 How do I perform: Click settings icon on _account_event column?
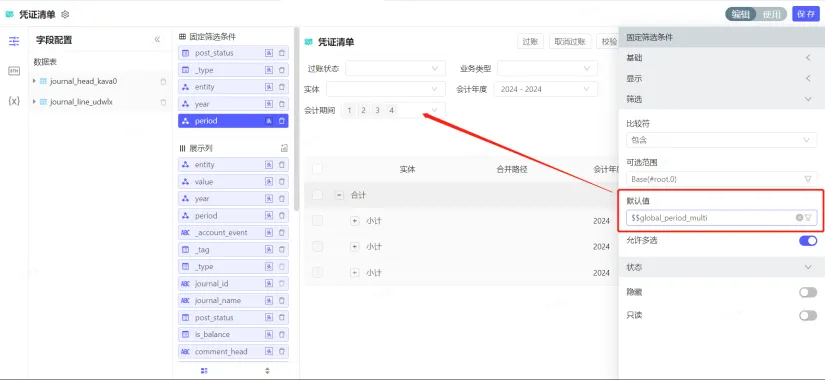click(x=269, y=233)
